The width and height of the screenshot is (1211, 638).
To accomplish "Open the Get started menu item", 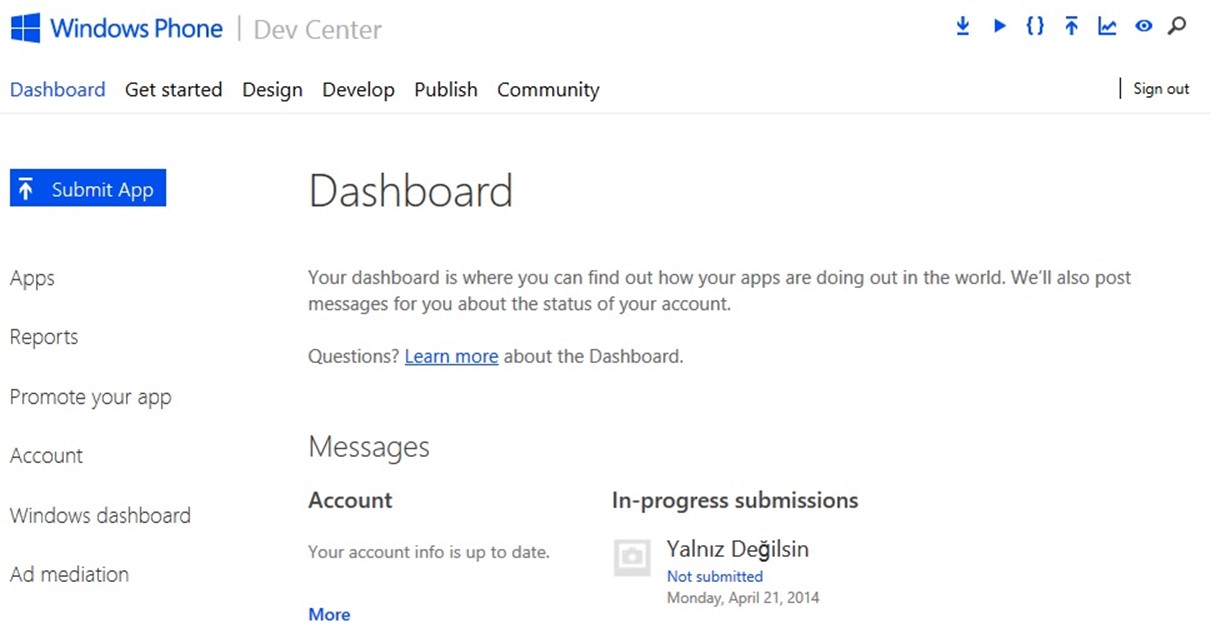I will click(x=174, y=90).
